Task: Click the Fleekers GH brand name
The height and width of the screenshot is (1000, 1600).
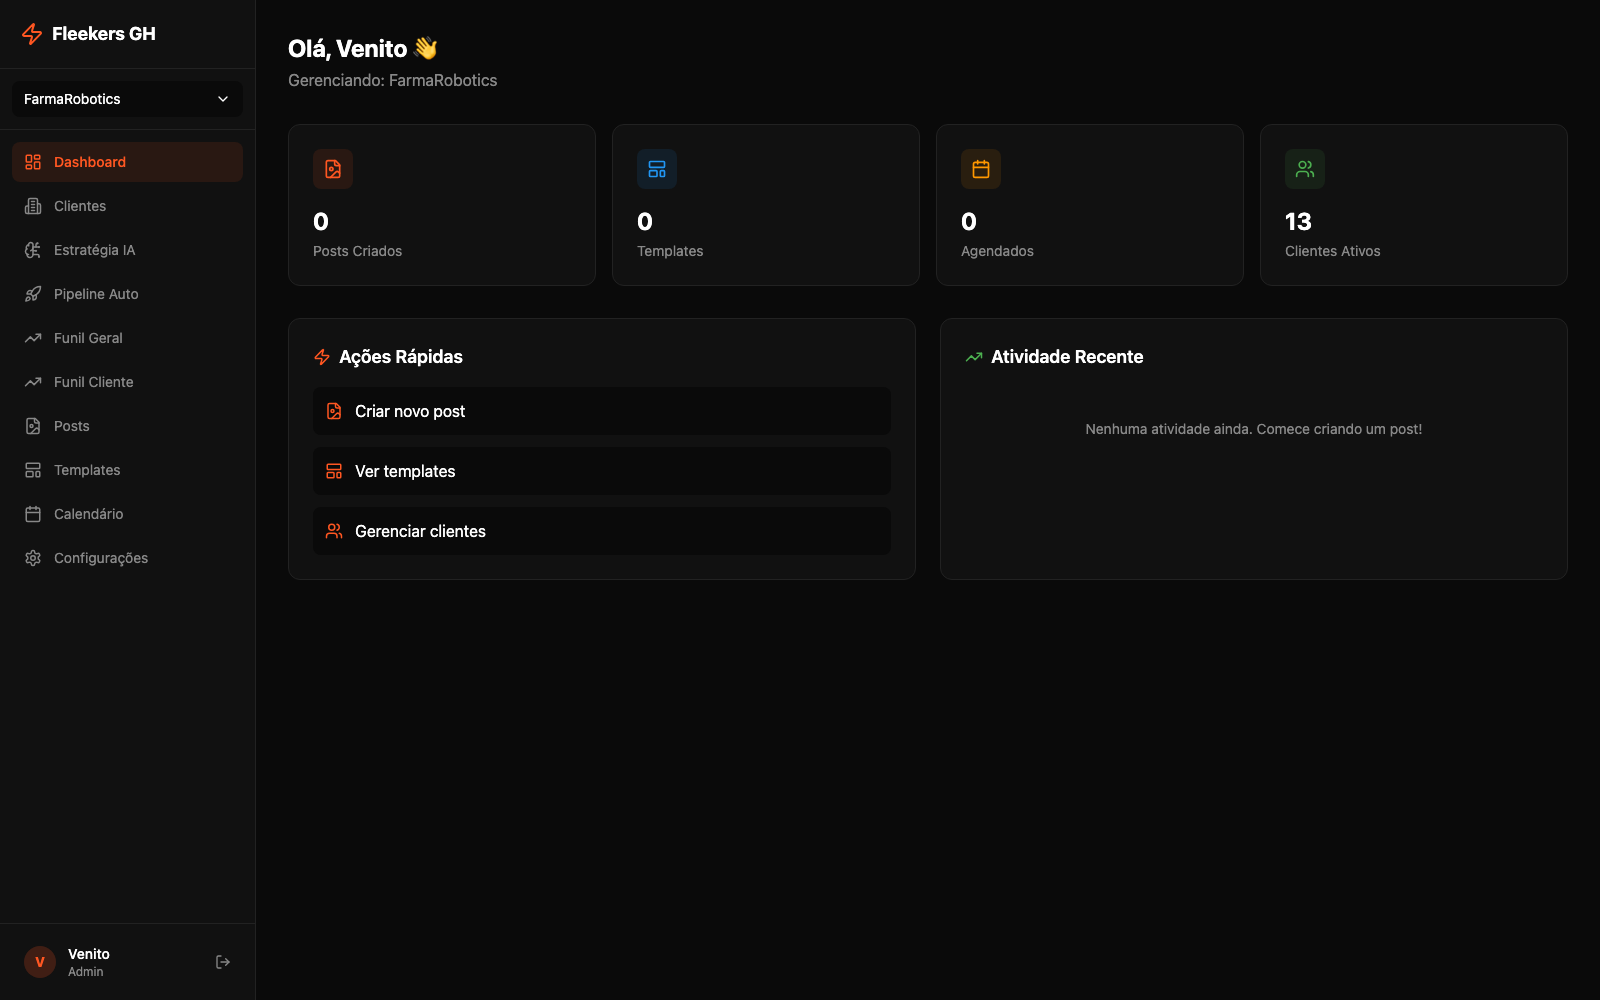Action: coord(104,34)
